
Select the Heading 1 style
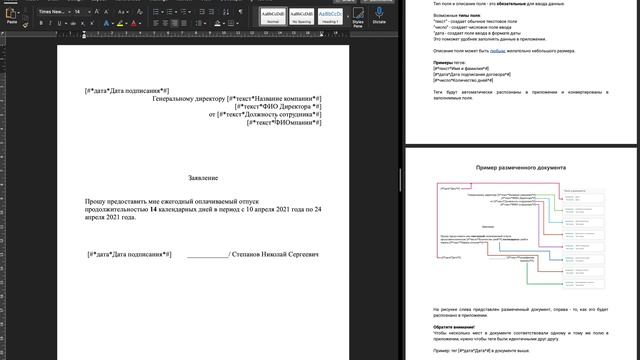[x=330, y=16]
